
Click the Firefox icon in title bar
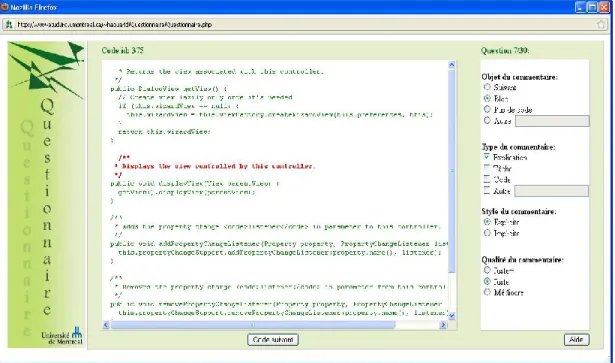(x=5, y=7)
